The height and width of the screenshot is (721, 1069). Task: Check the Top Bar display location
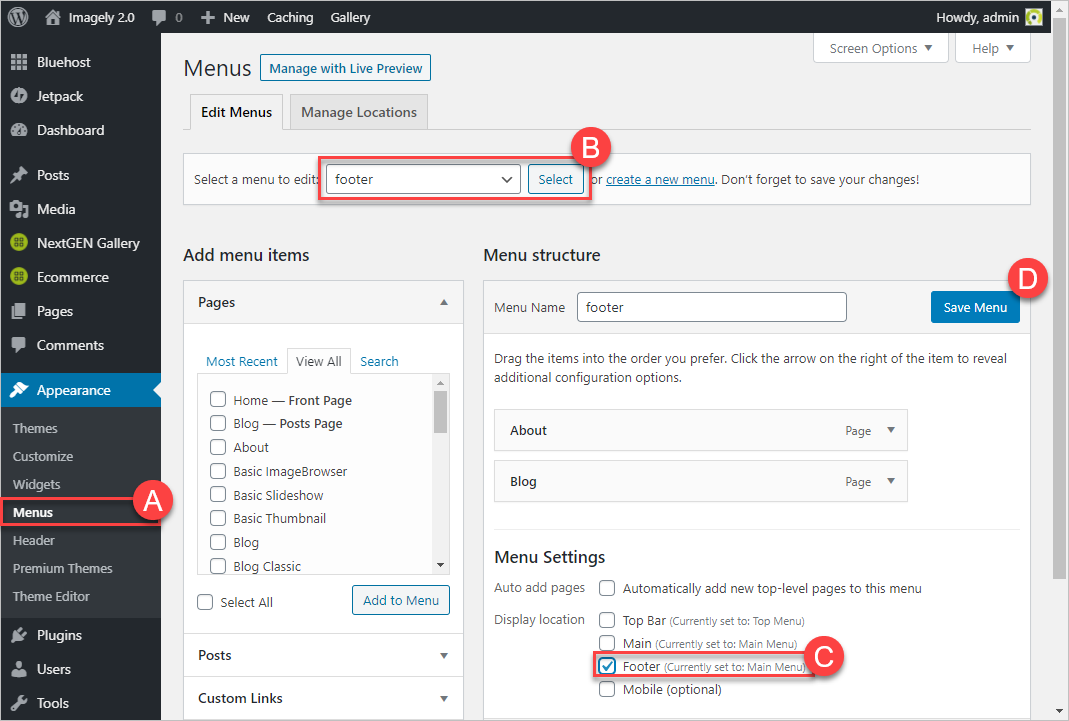tap(607, 620)
